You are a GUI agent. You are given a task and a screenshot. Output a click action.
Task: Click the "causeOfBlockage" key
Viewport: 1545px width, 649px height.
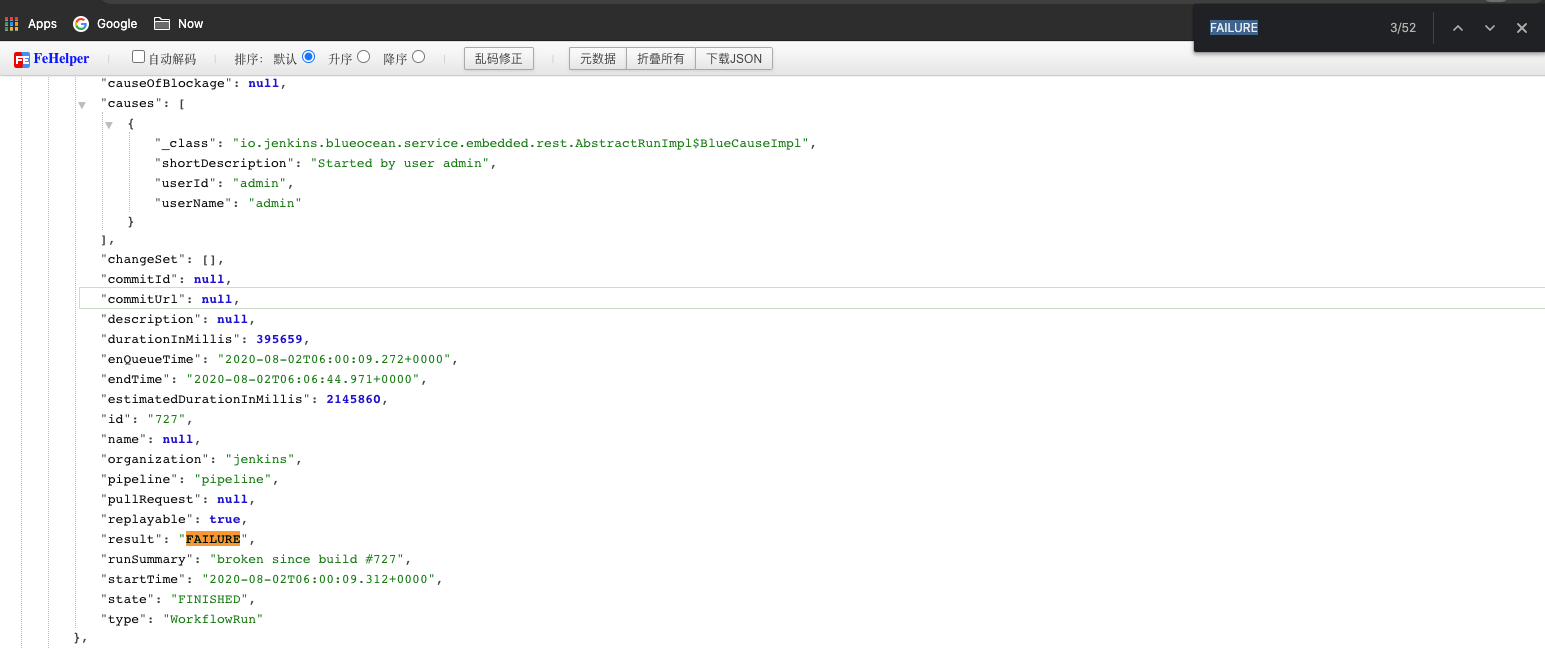tap(167, 83)
